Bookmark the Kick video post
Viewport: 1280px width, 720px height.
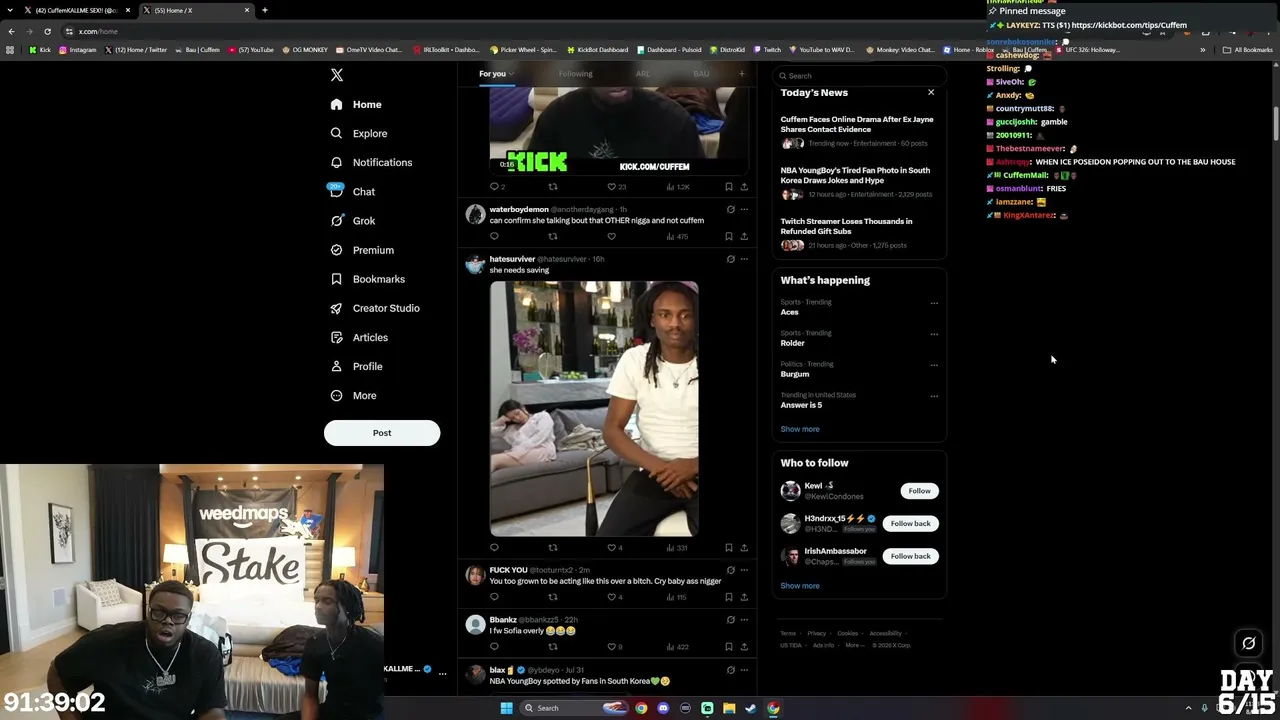click(x=728, y=186)
